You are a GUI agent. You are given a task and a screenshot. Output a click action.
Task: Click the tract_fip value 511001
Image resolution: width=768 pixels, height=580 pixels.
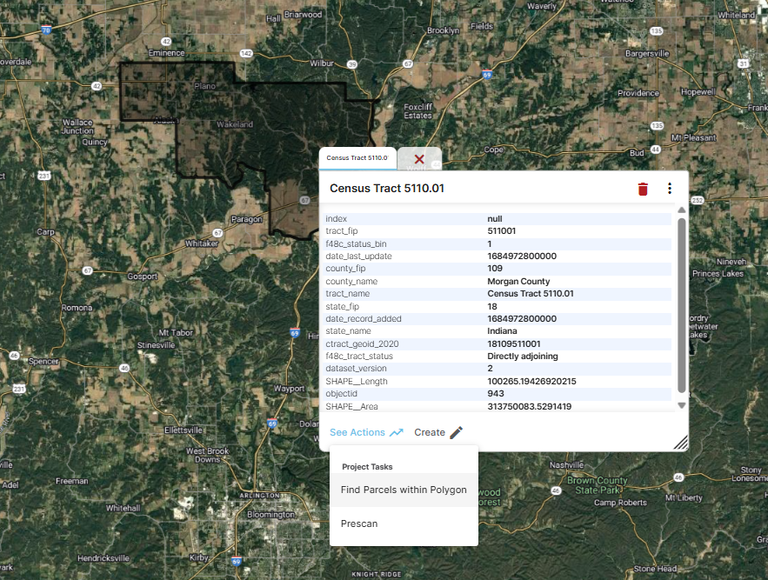click(x=501, y=231)
